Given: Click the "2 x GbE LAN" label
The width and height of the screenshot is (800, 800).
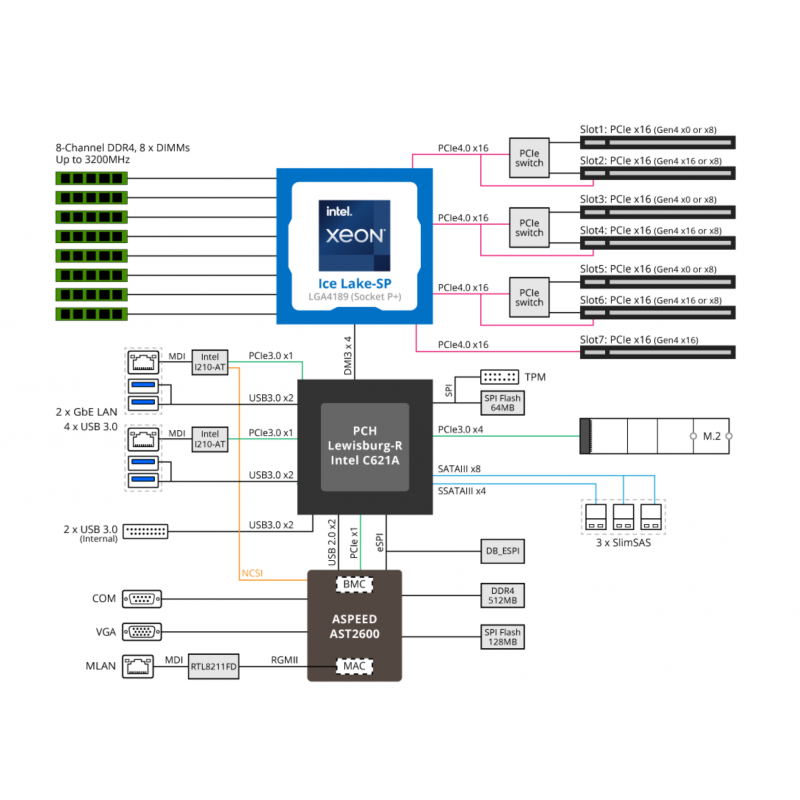Looking at the screenshot, I should [x=86, y=412].
